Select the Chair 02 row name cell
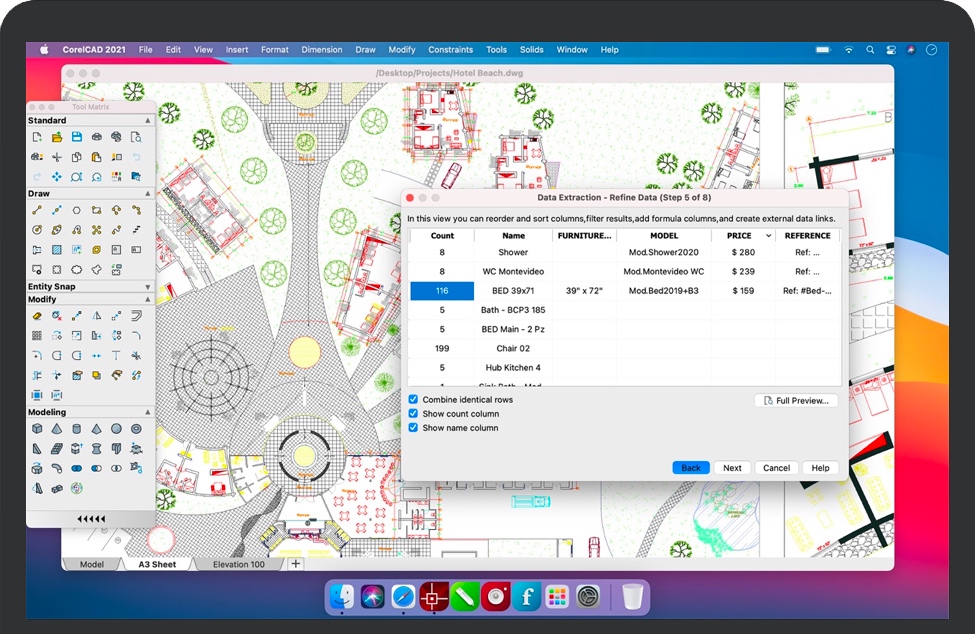Viewport: 975px width, 634px height. [x=513, y=349]
